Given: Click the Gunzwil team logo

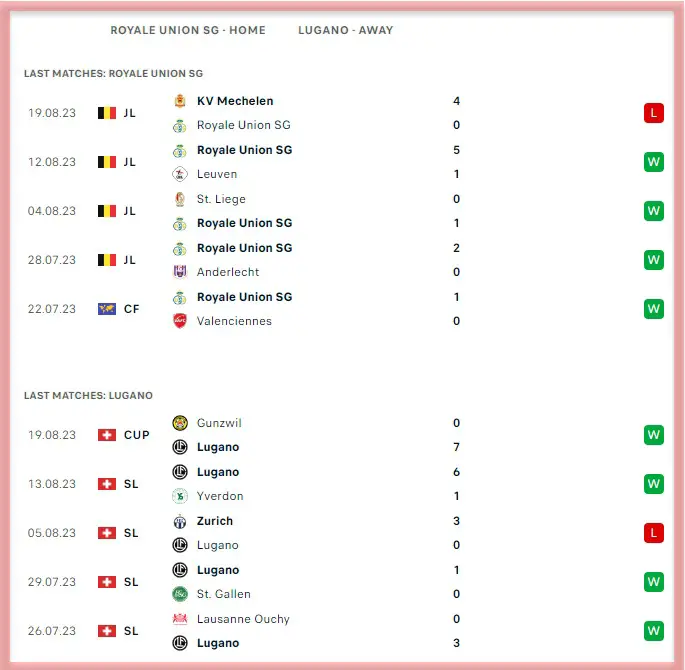Looking at the screenshot, I should pyautogui.click(x=180, y=423).
